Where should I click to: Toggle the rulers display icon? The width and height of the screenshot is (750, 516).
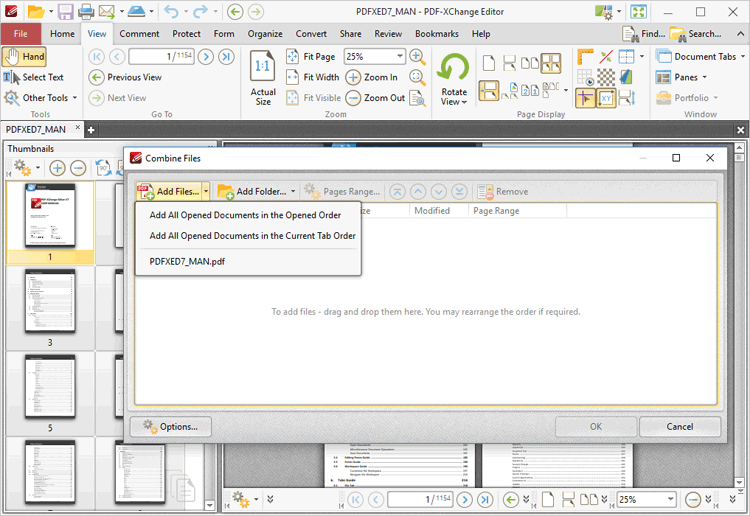click(585, 57)
